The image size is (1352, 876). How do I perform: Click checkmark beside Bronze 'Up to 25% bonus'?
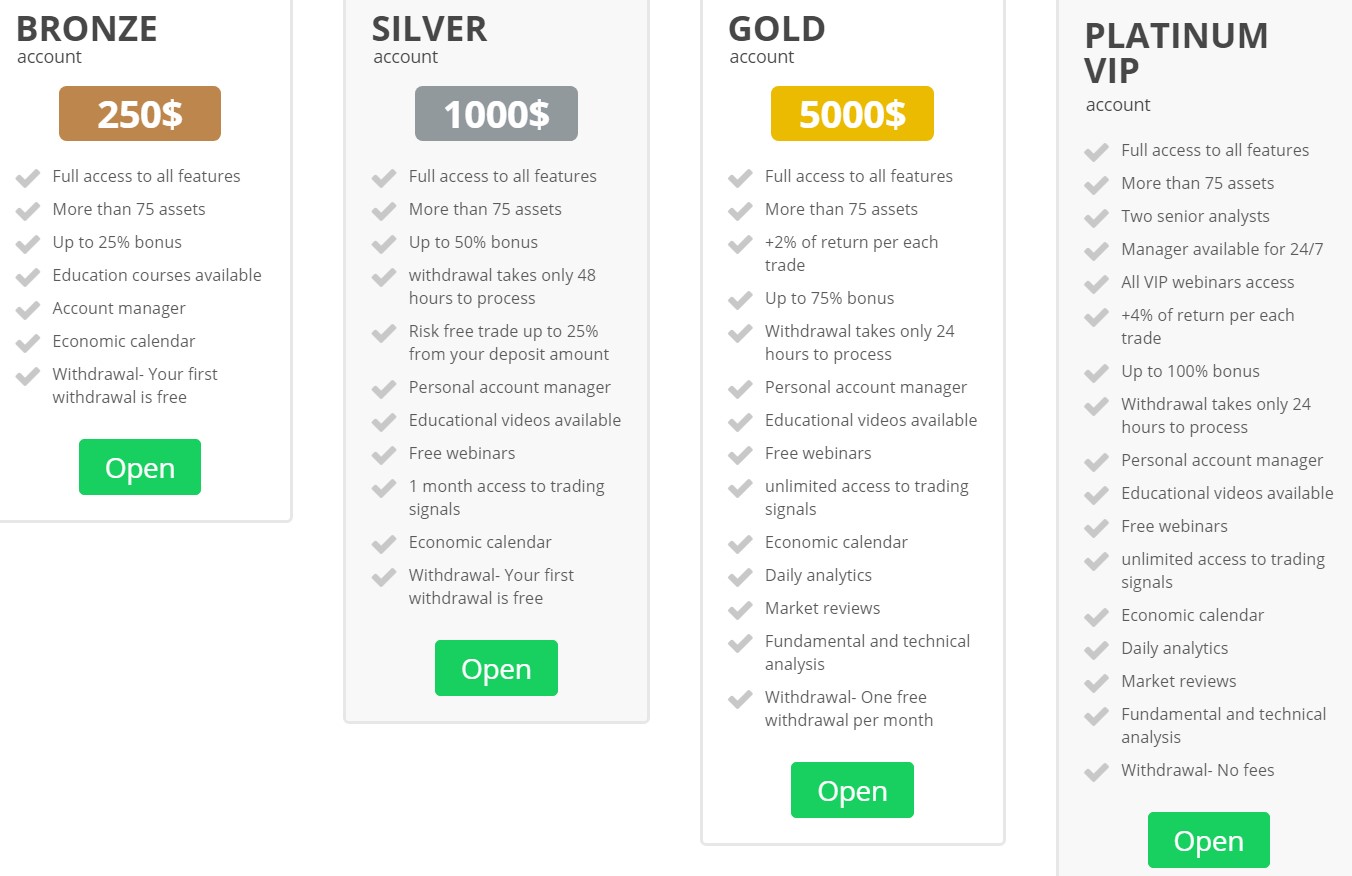coord(28,244)
